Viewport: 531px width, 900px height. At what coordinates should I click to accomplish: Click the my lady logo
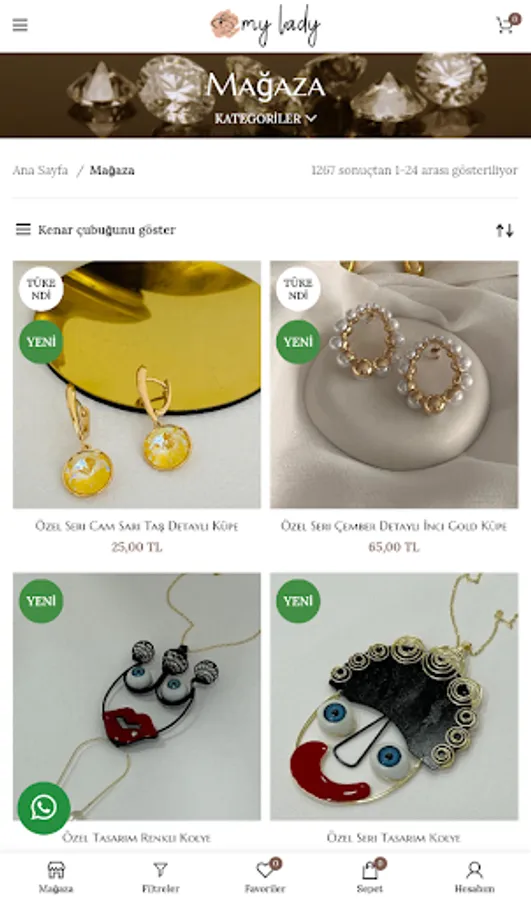[x=265, y=25]
